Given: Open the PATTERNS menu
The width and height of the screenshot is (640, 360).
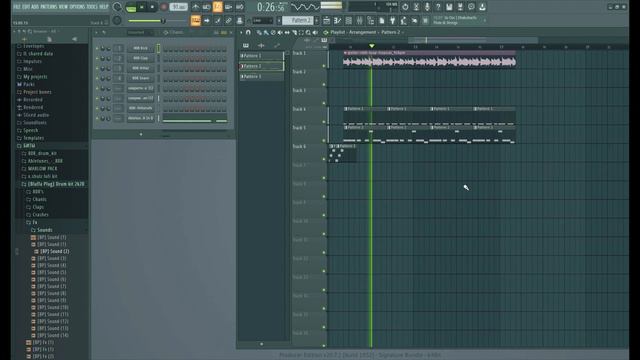Looking at the screenshot, I should (49, 7).
